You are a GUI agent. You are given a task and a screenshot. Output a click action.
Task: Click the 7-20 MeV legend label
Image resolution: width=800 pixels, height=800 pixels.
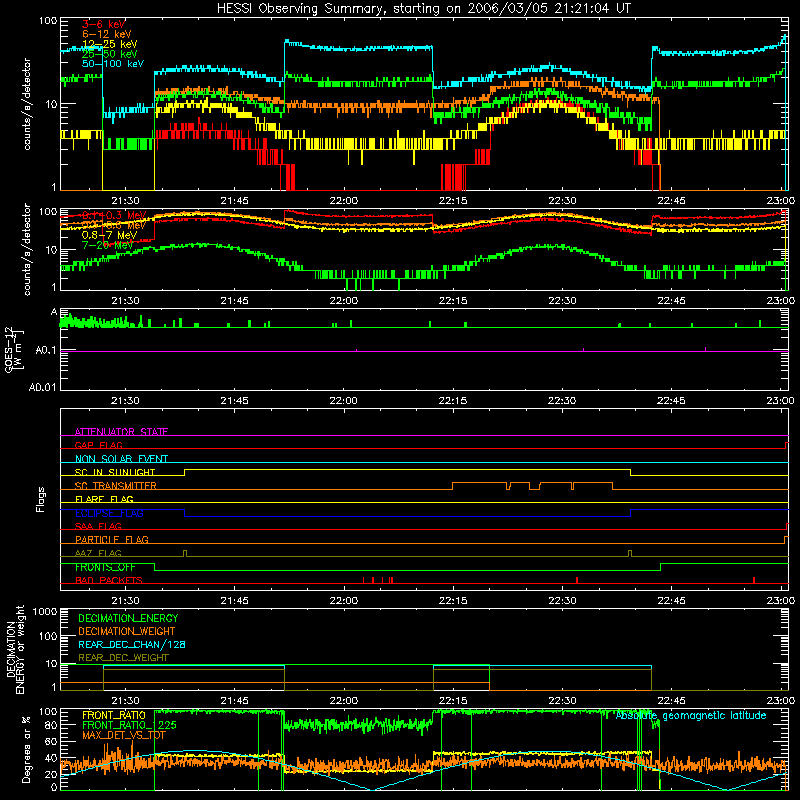(x=107, y=245)
